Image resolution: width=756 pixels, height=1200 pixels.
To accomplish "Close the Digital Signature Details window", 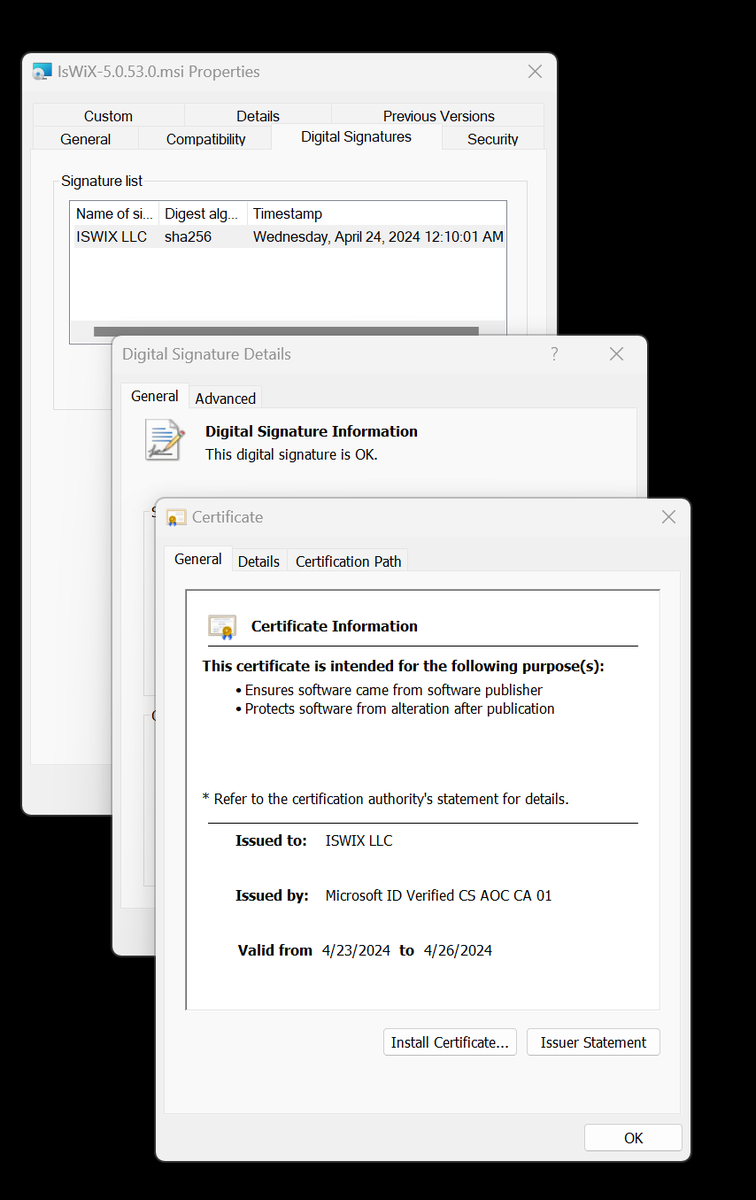I will click(616, 354).
